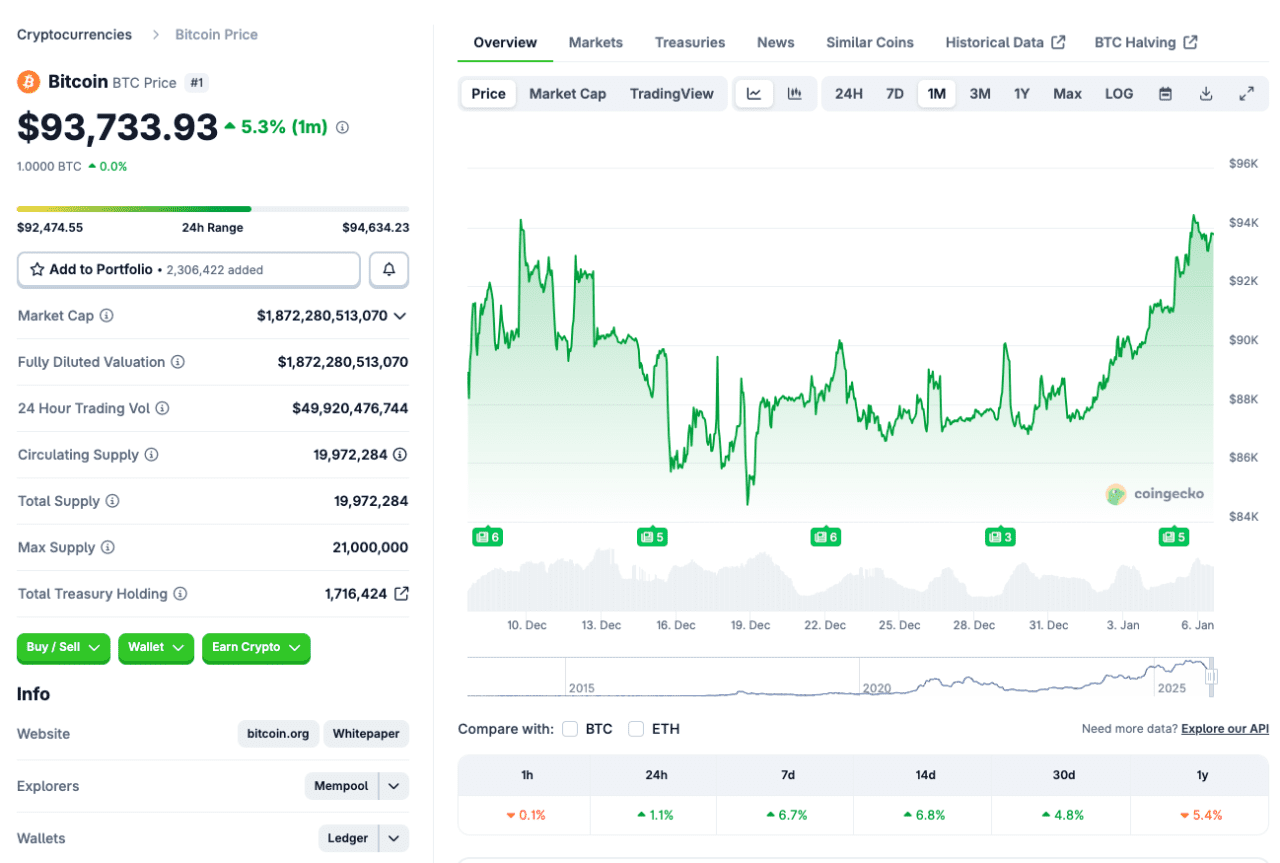The image size is (1280, 863).
Task: Open the Buy / Sell dropdown
Action: coord(64,648)
